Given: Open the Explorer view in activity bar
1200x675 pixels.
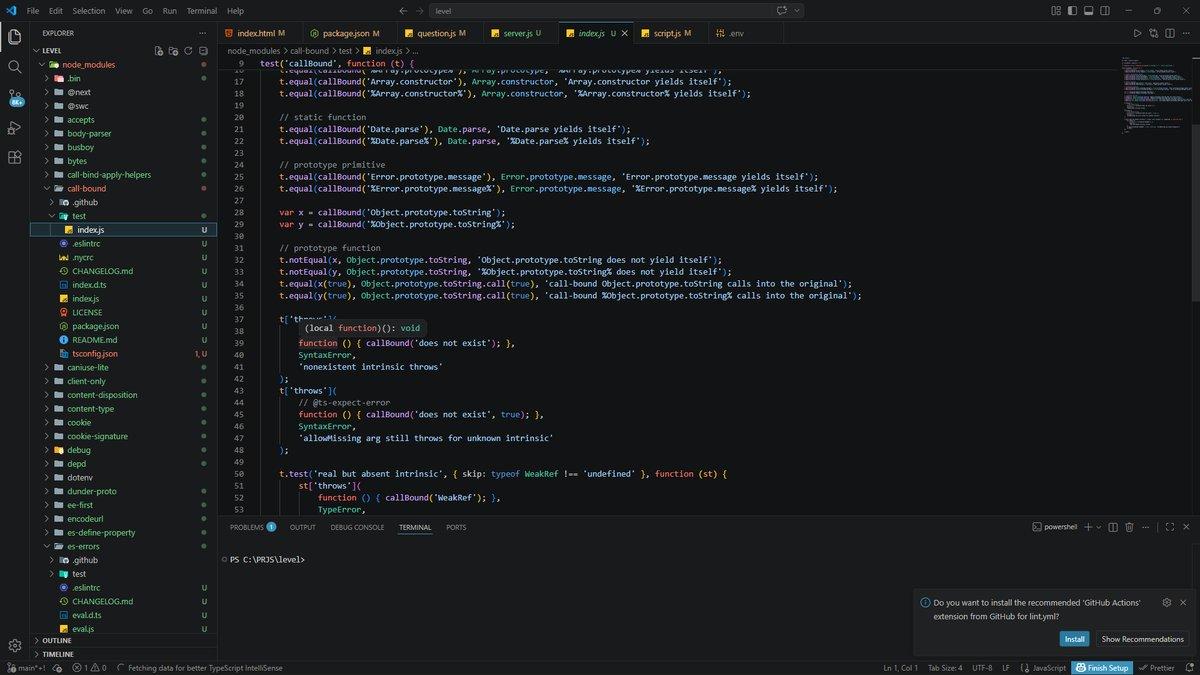Looking at the screenshot, I should (15, 37).
